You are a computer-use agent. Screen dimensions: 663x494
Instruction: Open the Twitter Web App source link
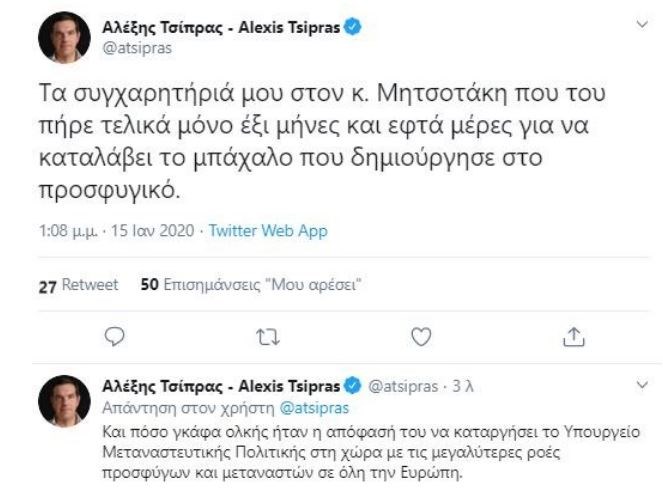pyautogui.click(x=268, y=231)
